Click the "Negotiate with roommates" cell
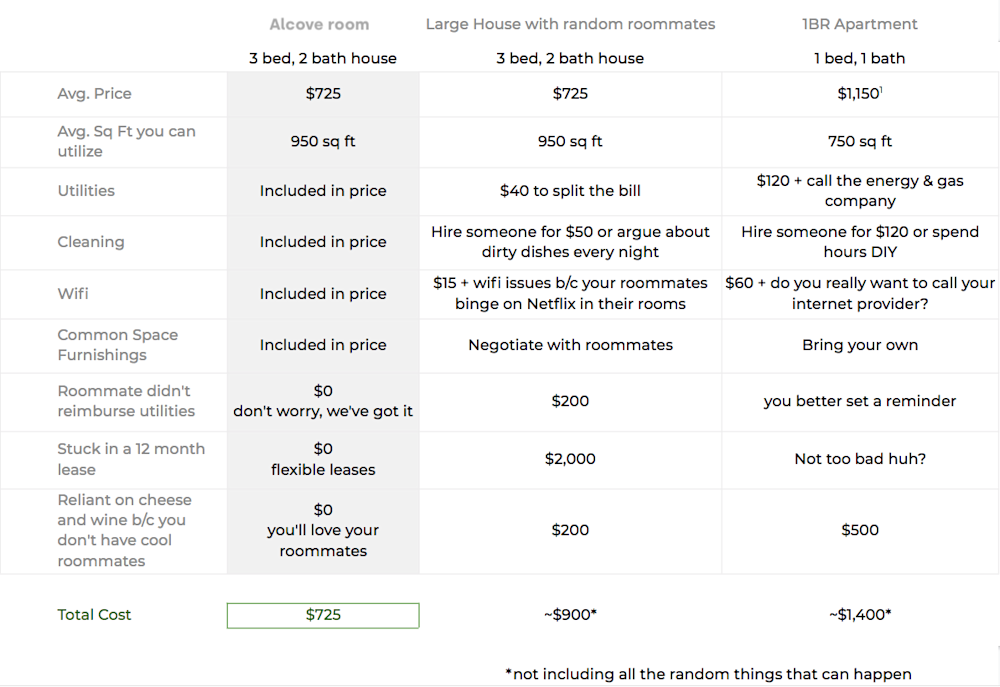Image resolution: width=1000 pixels, height=687 pixels. 570,345
